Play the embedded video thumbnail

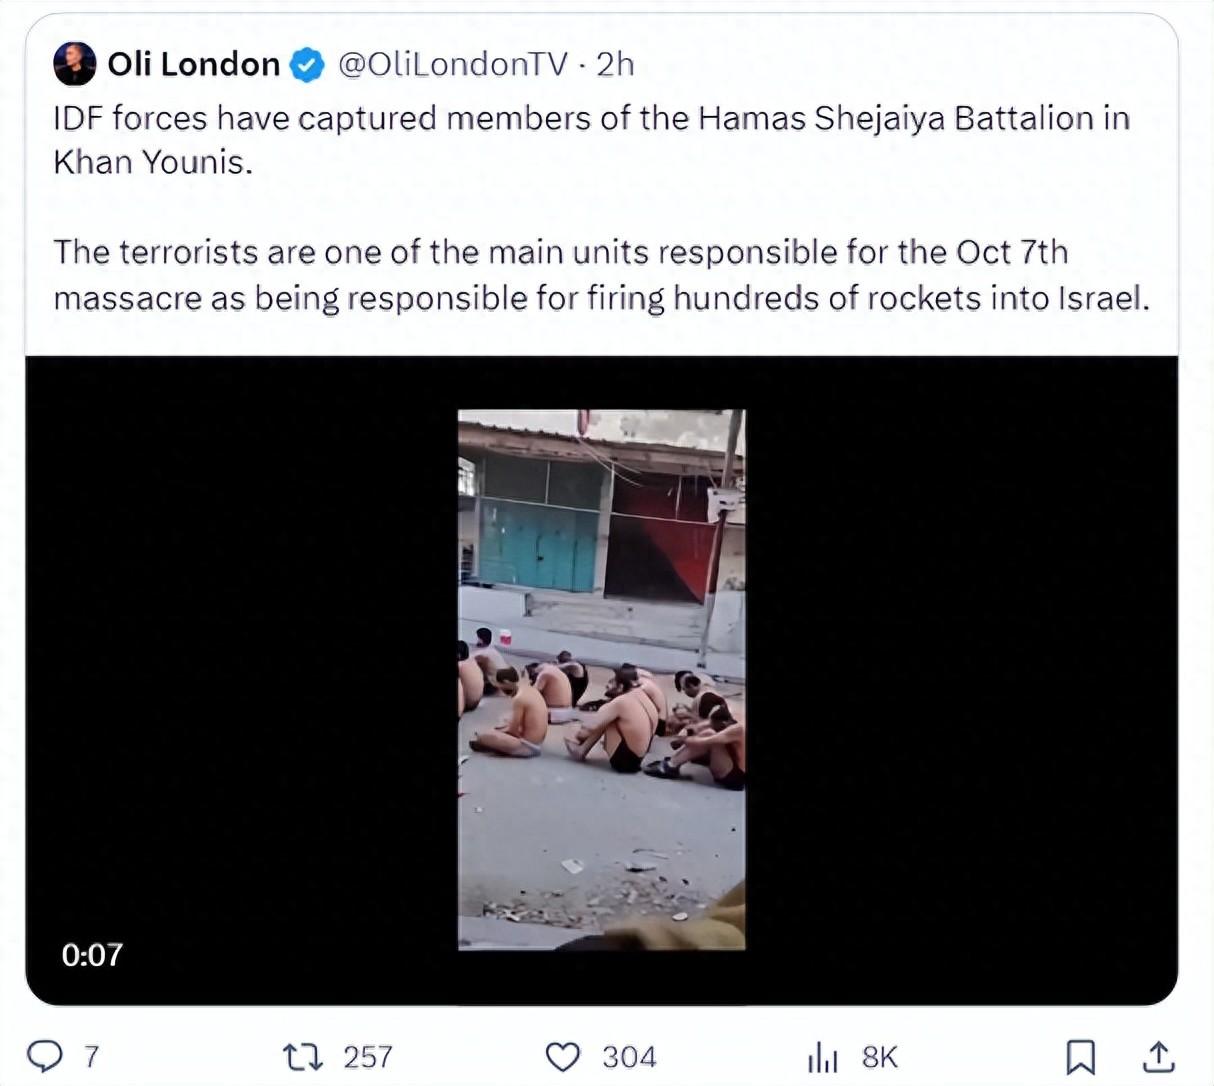click(x=601, y=679)
